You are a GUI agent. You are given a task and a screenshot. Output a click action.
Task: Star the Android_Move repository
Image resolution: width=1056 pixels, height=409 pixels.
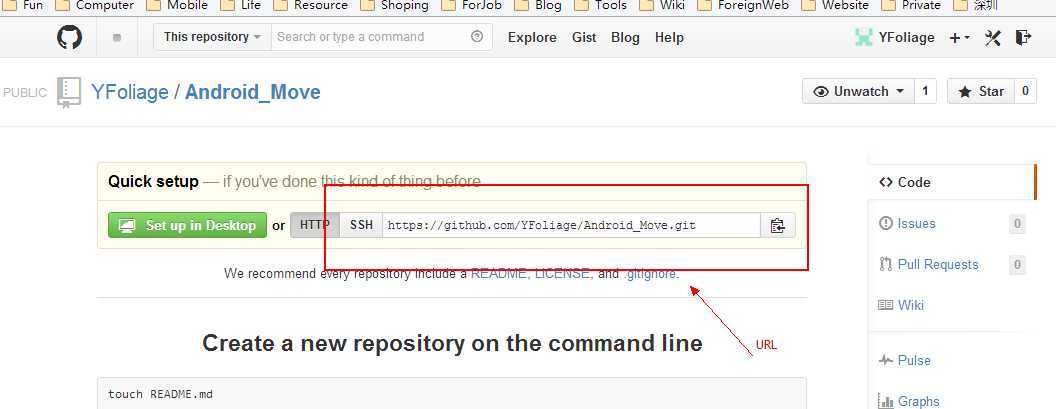tap(980, 92)
